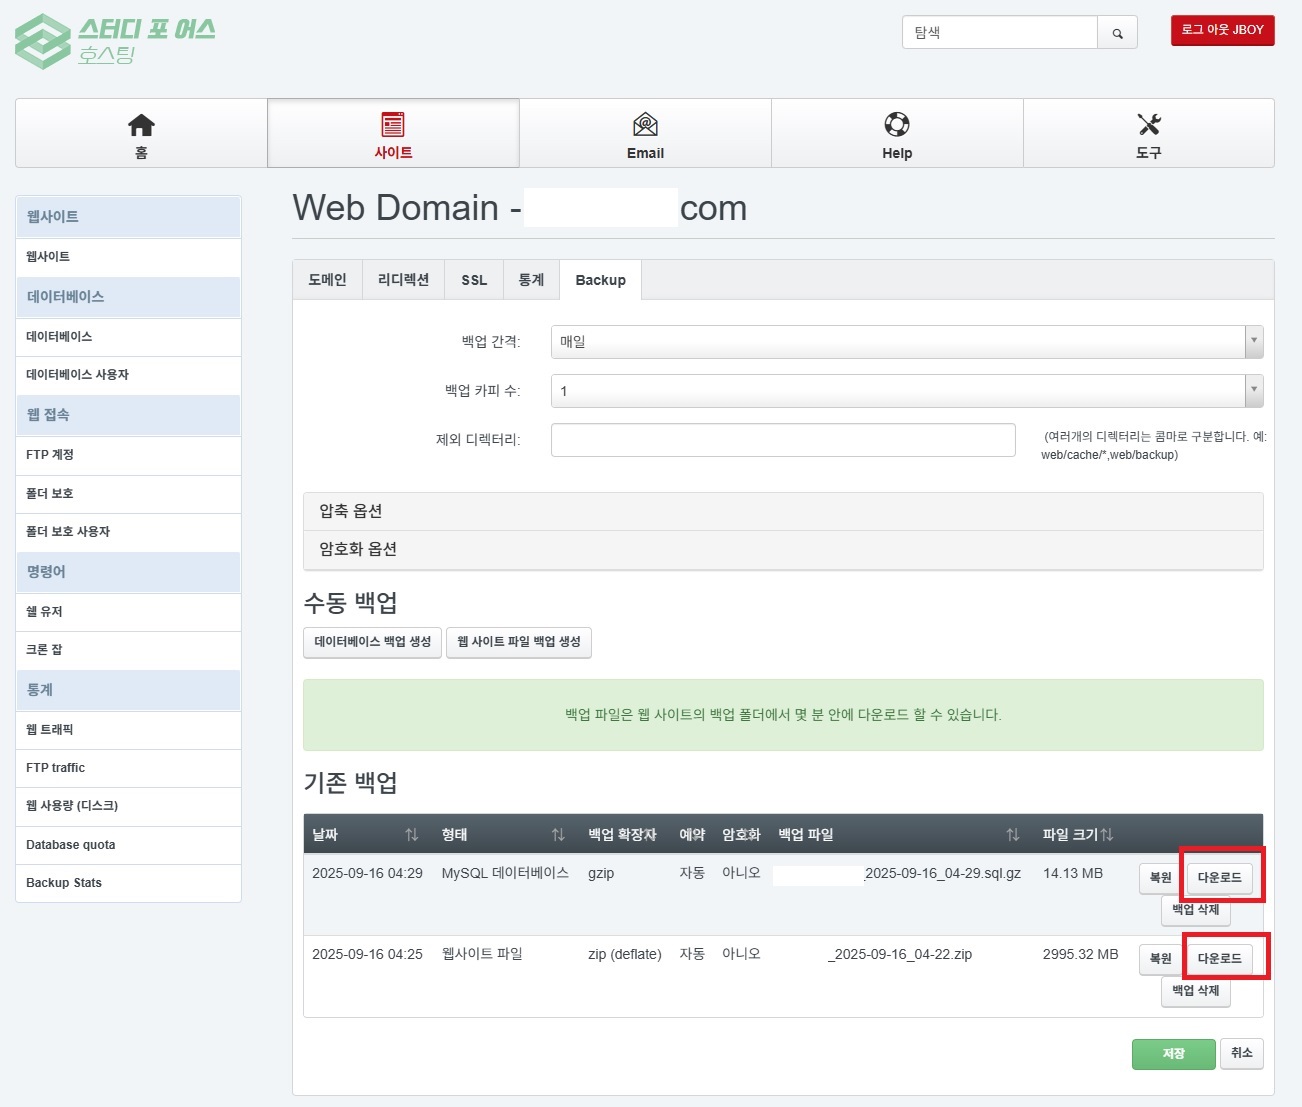Click the Study For Us hosting logo
This screenshot has height=1107, width=1302.
pyautogui.click(x=115, y=41)
